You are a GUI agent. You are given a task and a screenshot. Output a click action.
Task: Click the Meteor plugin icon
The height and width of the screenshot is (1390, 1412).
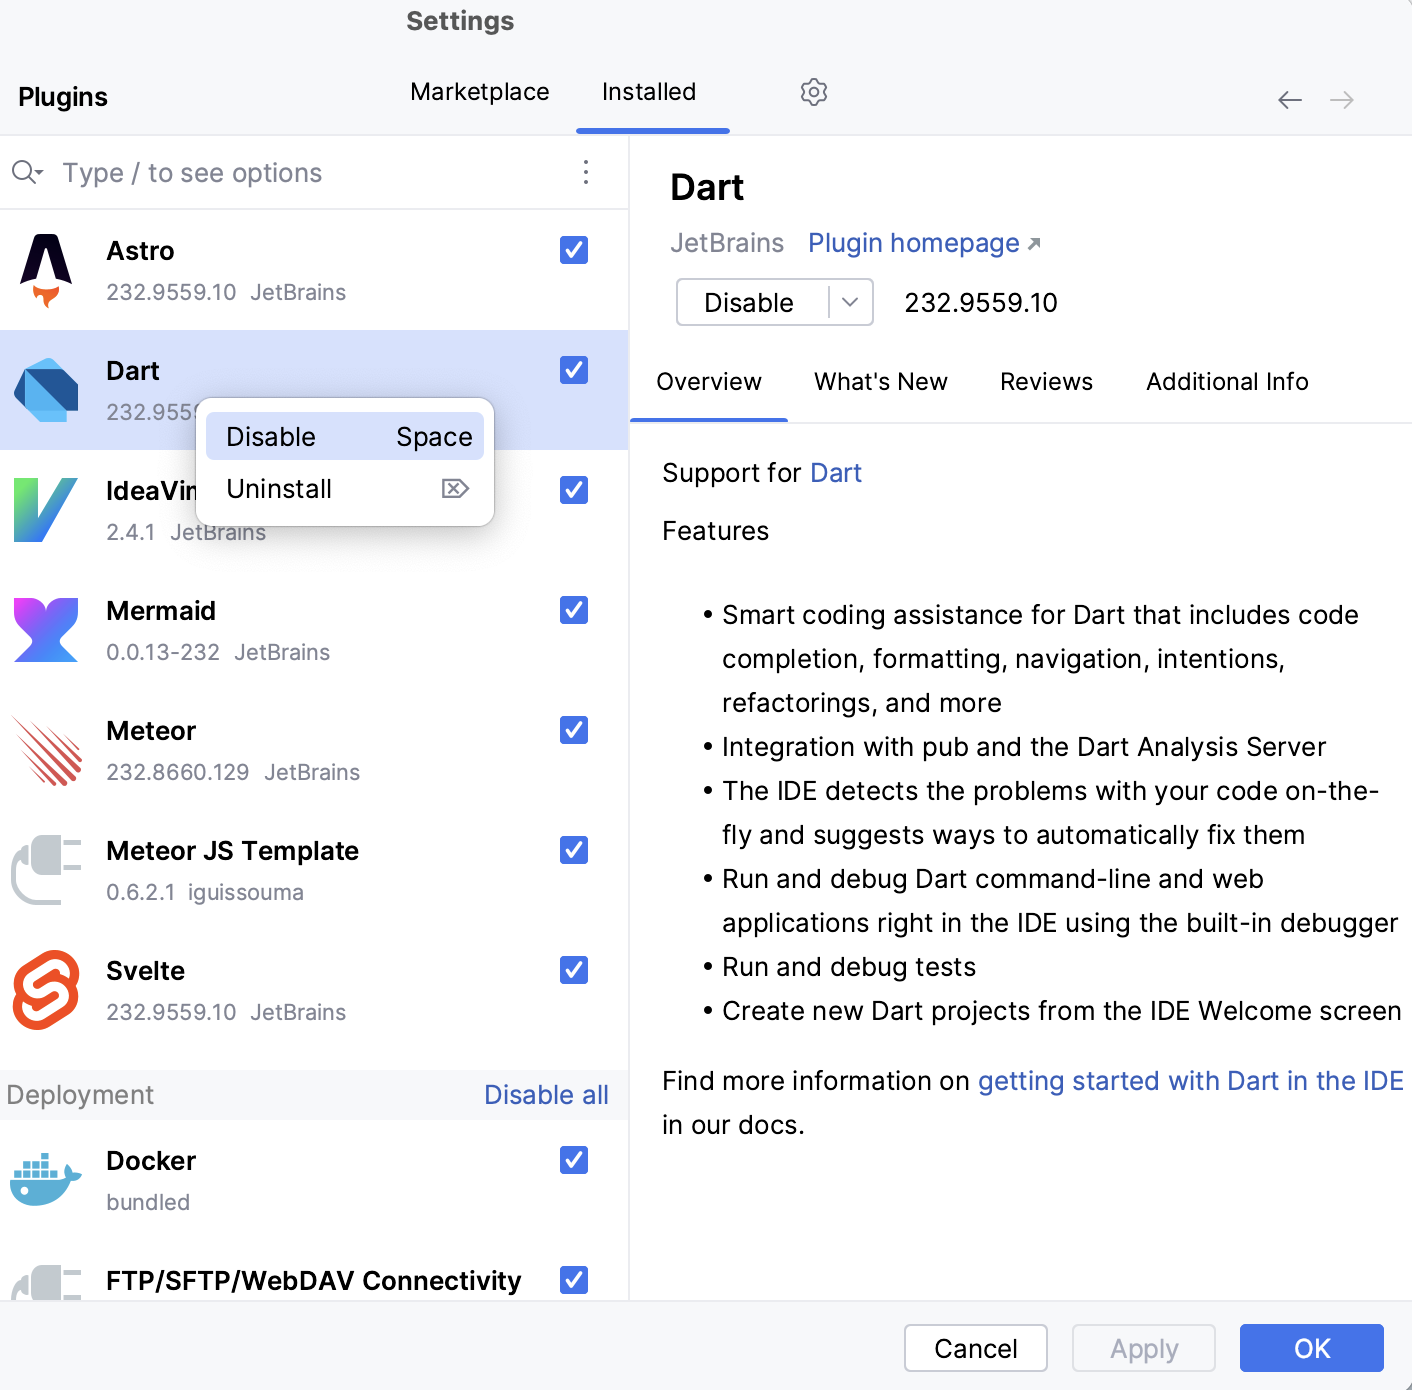point(46,750)
